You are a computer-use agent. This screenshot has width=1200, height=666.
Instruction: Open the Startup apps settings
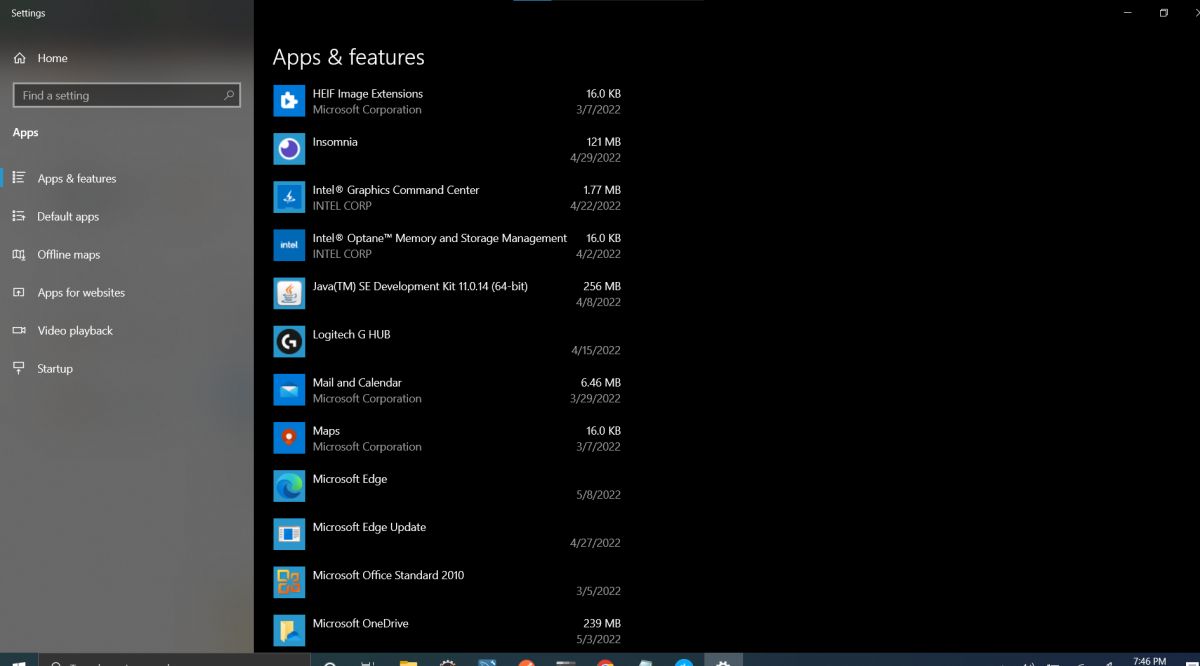tap(127, 368)
